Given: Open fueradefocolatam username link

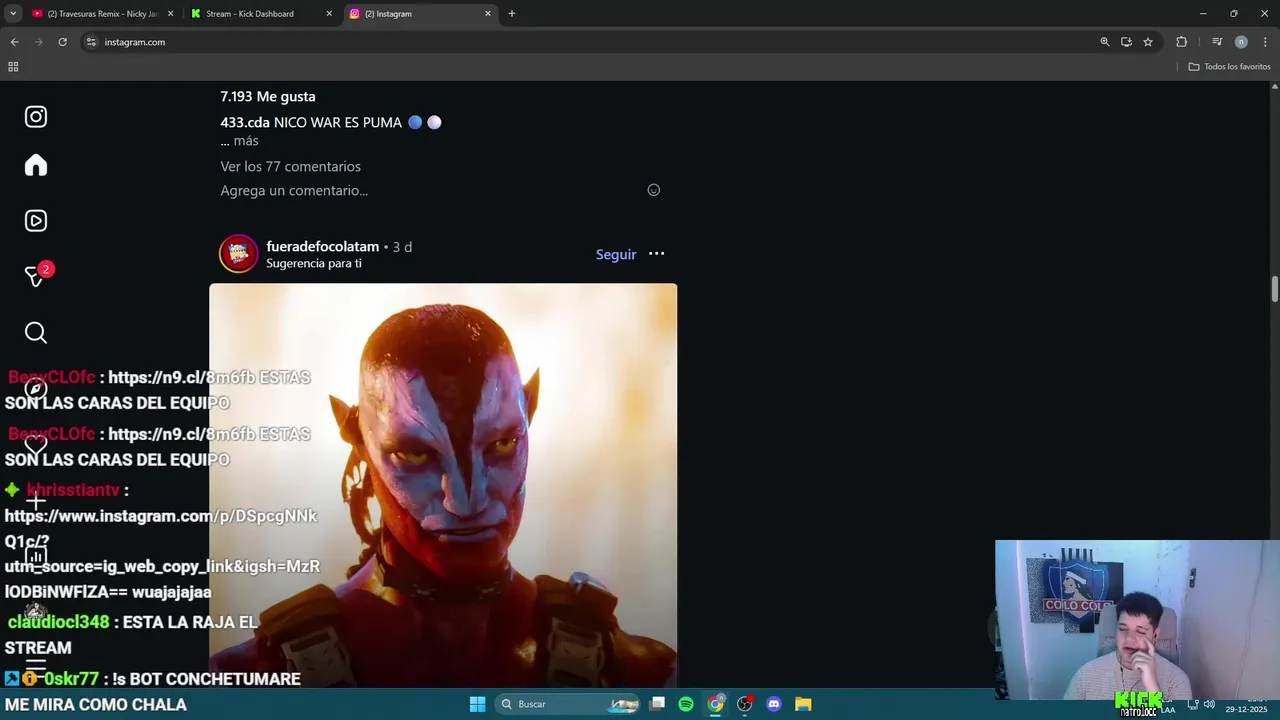Looking at the screenshot, I should [323, 246].
